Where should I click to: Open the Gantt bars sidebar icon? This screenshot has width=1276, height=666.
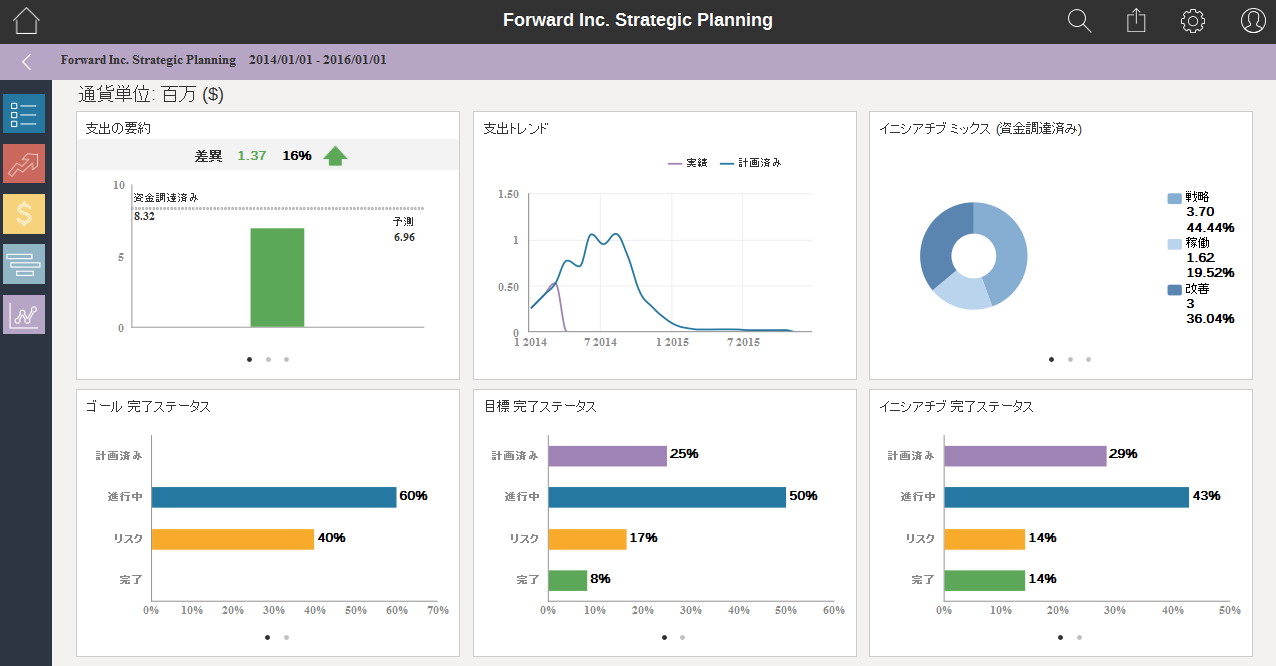point(24,264)
